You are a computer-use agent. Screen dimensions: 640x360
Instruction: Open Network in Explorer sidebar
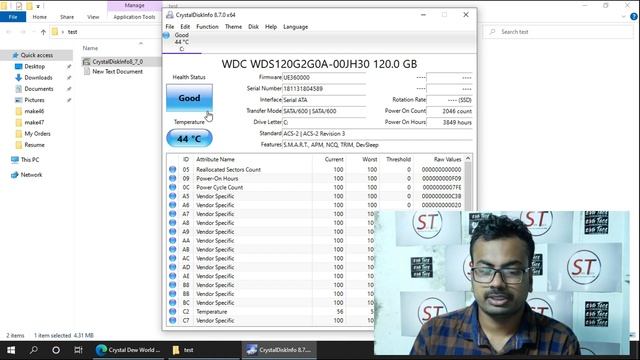31,175
